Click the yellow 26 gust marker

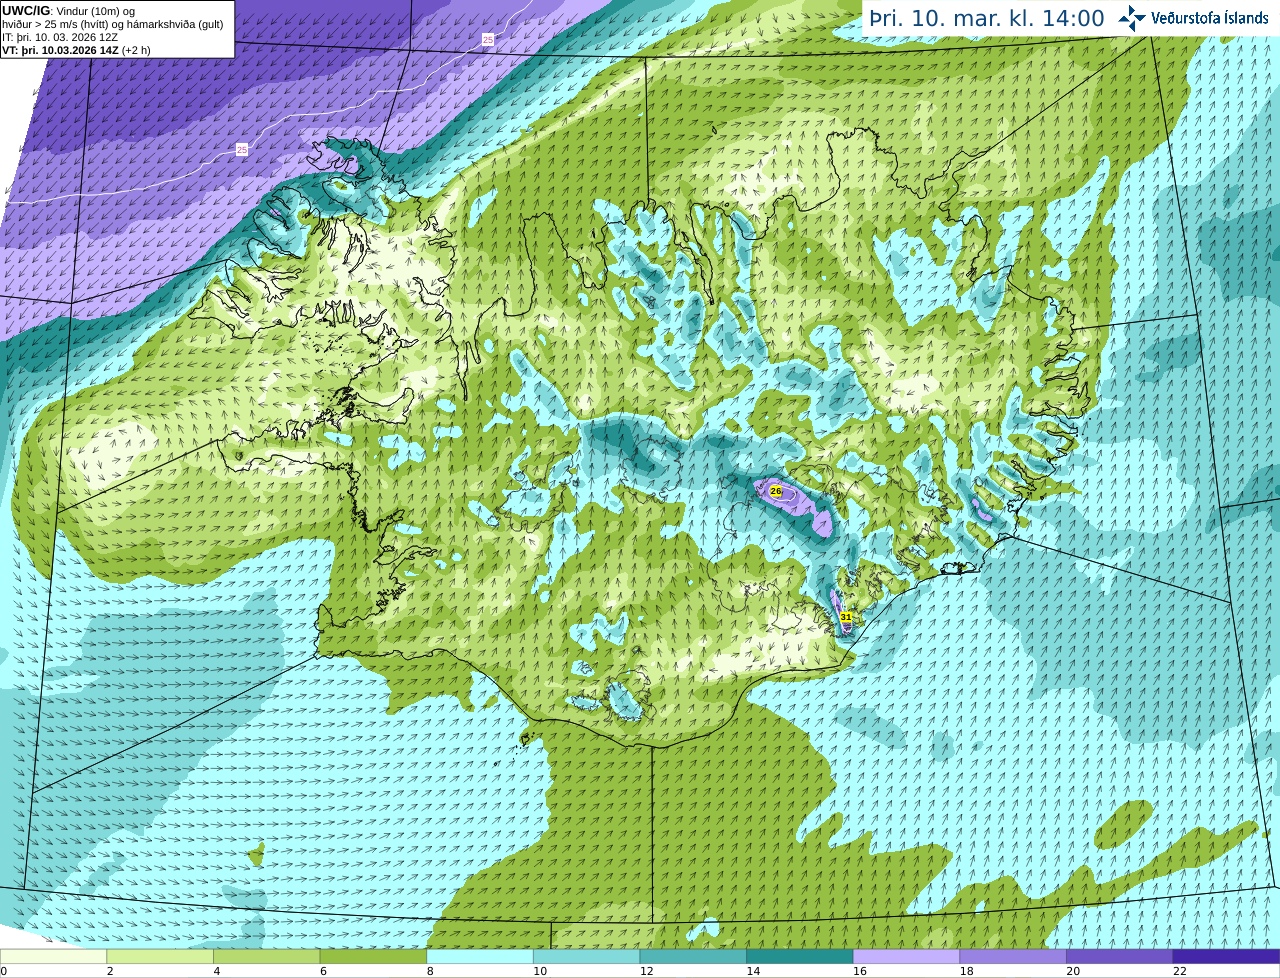pos(775,491)
